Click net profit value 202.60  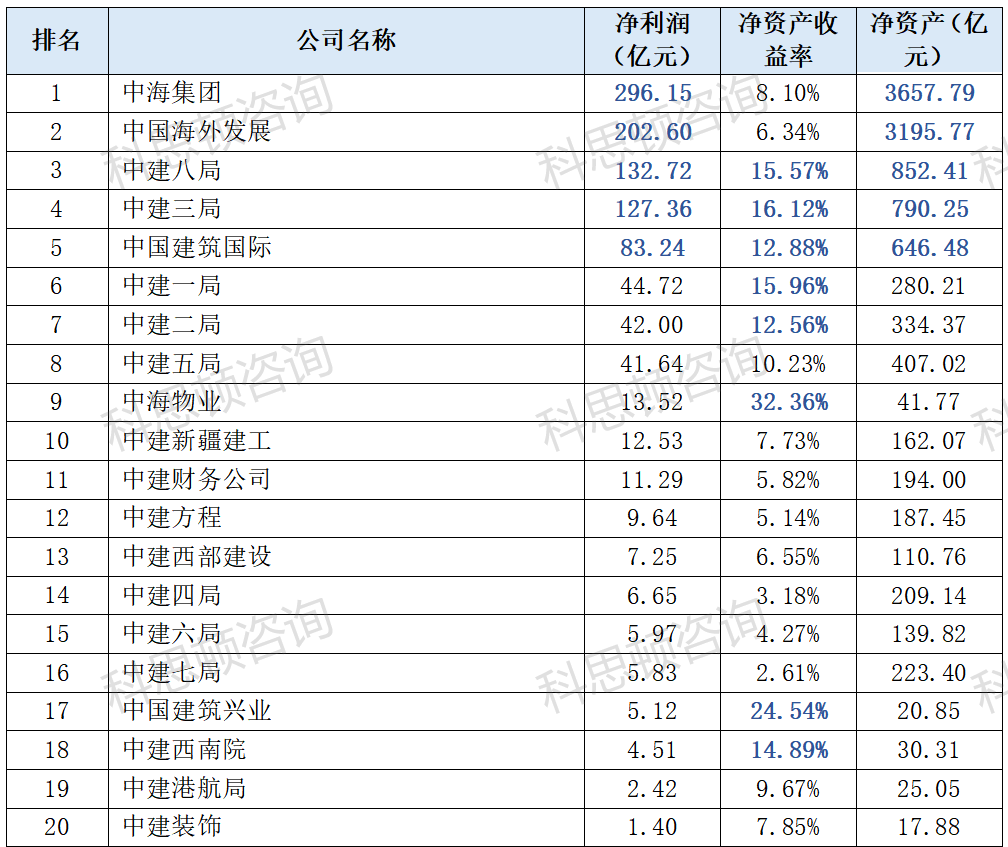(652, 132)
